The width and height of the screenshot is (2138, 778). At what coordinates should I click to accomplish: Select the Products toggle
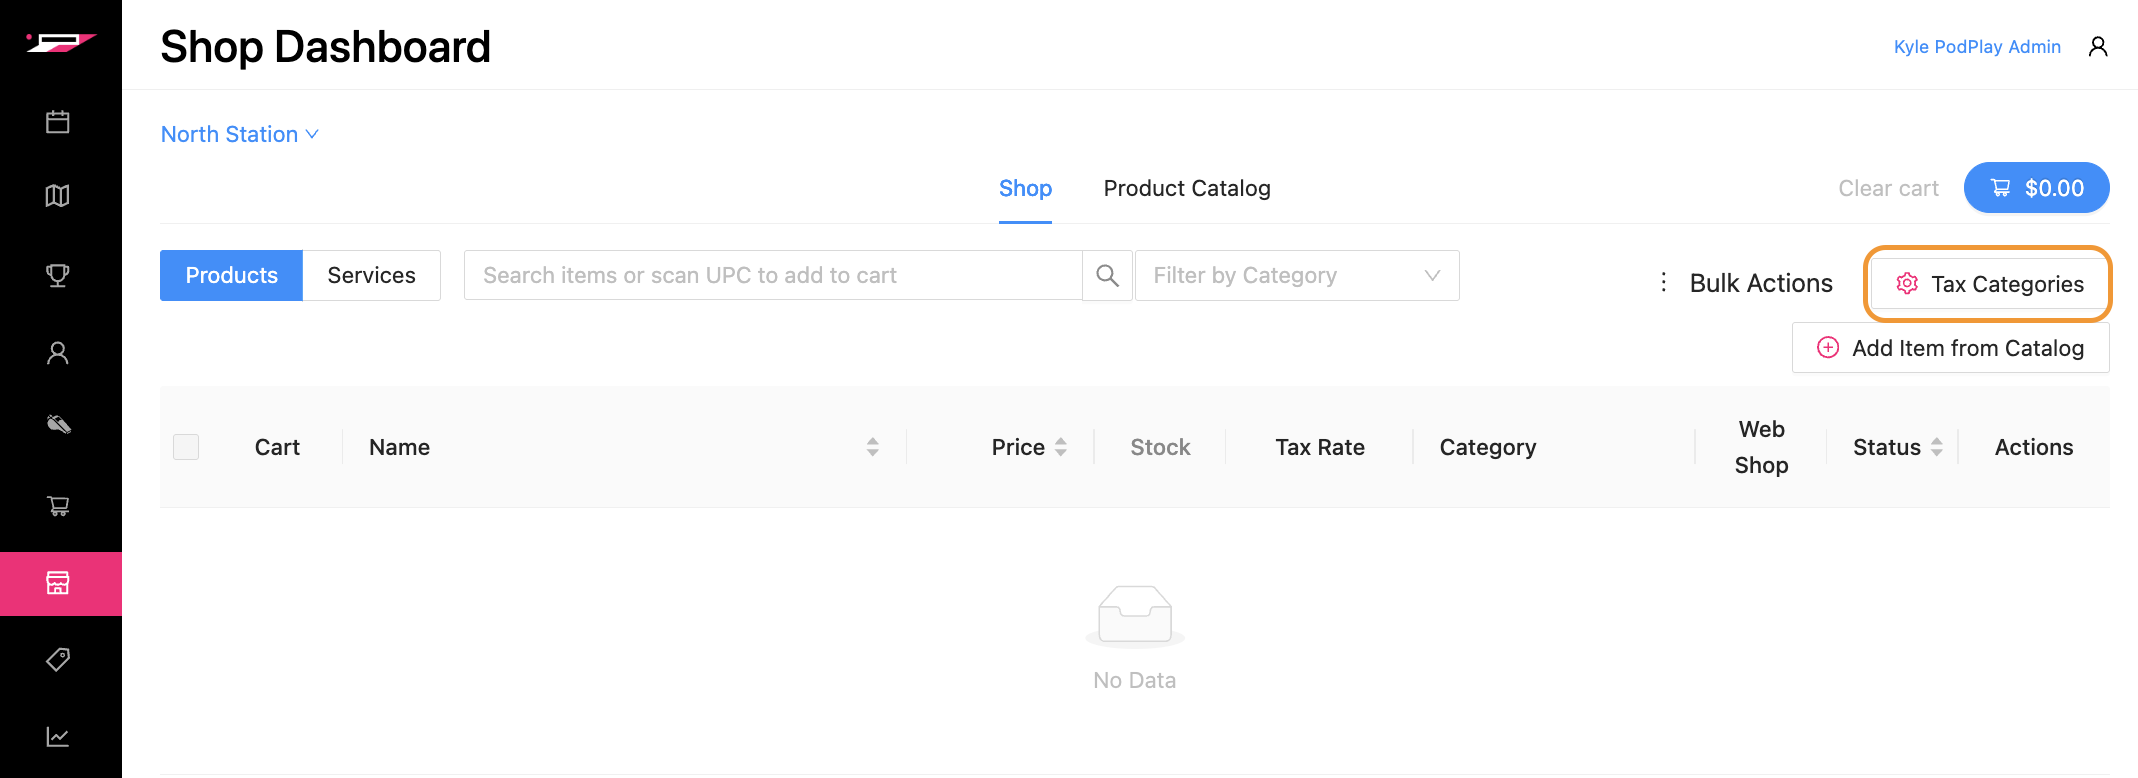(x=231, y=275)
